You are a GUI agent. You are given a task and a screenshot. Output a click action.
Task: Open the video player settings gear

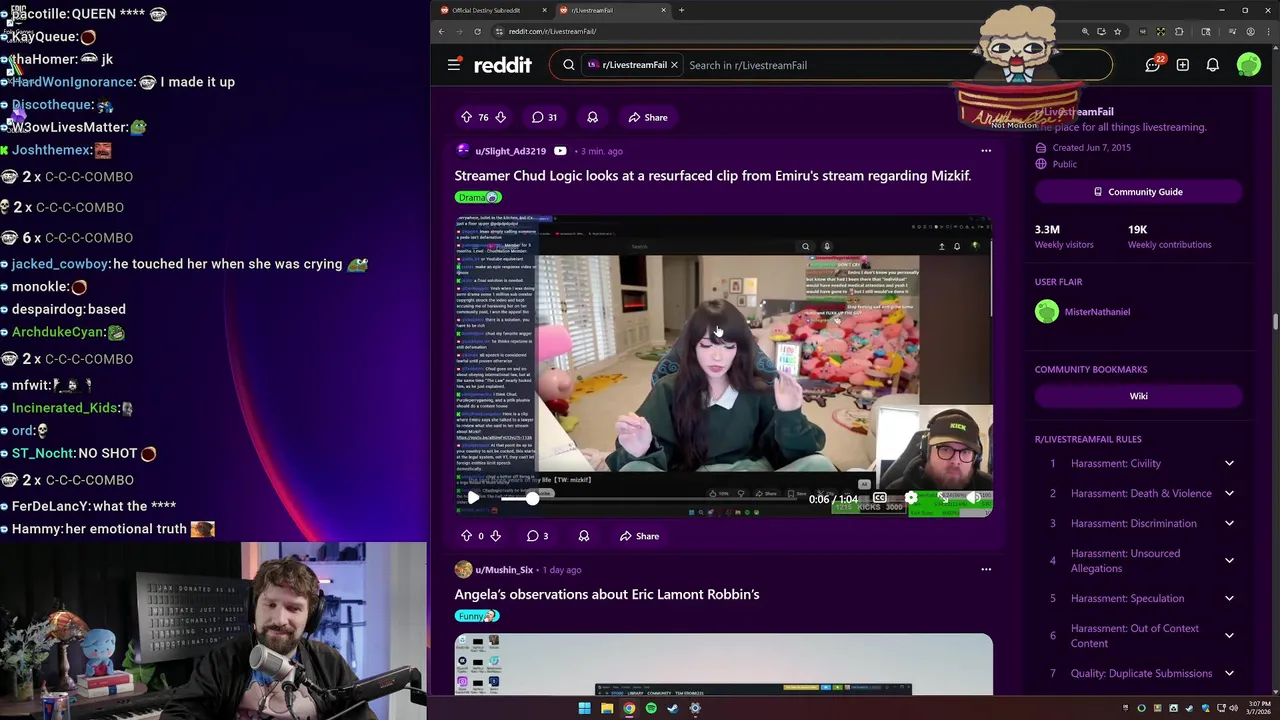click(911, 498)
